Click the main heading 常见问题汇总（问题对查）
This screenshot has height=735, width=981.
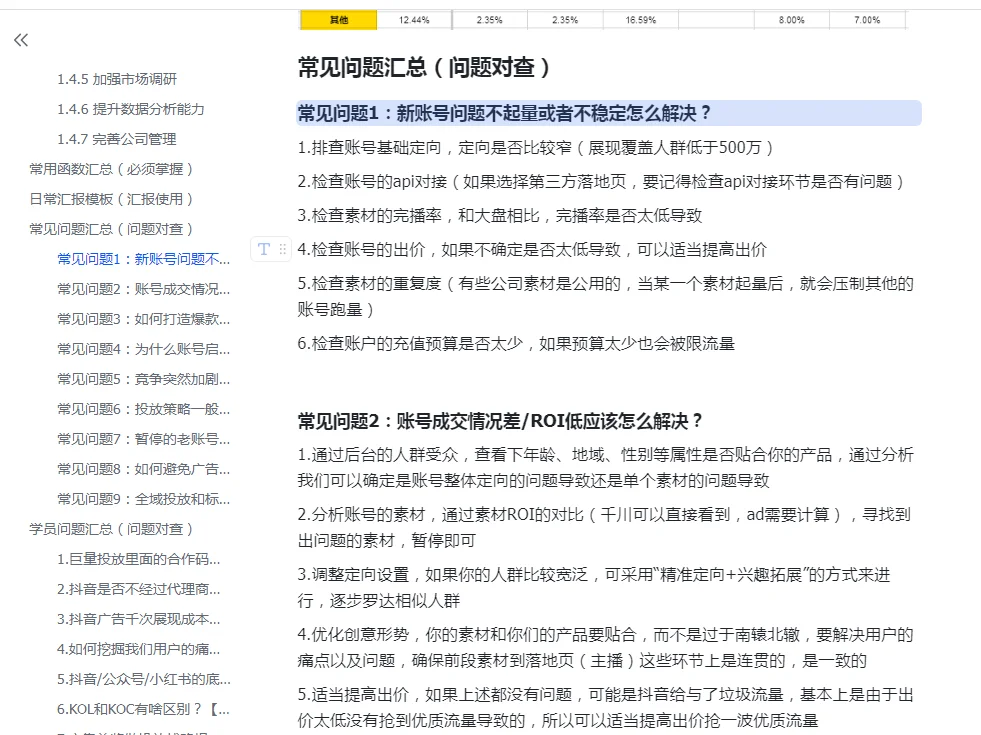click(x=424, y=68)
